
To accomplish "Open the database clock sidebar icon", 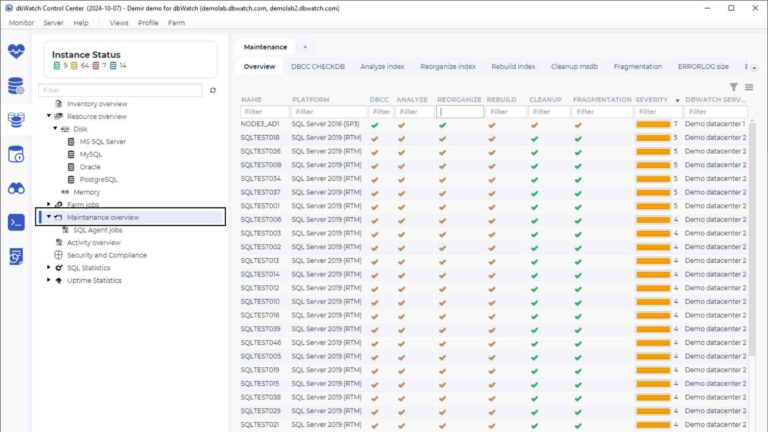I will pyautogui.click(x=16, y=154).
